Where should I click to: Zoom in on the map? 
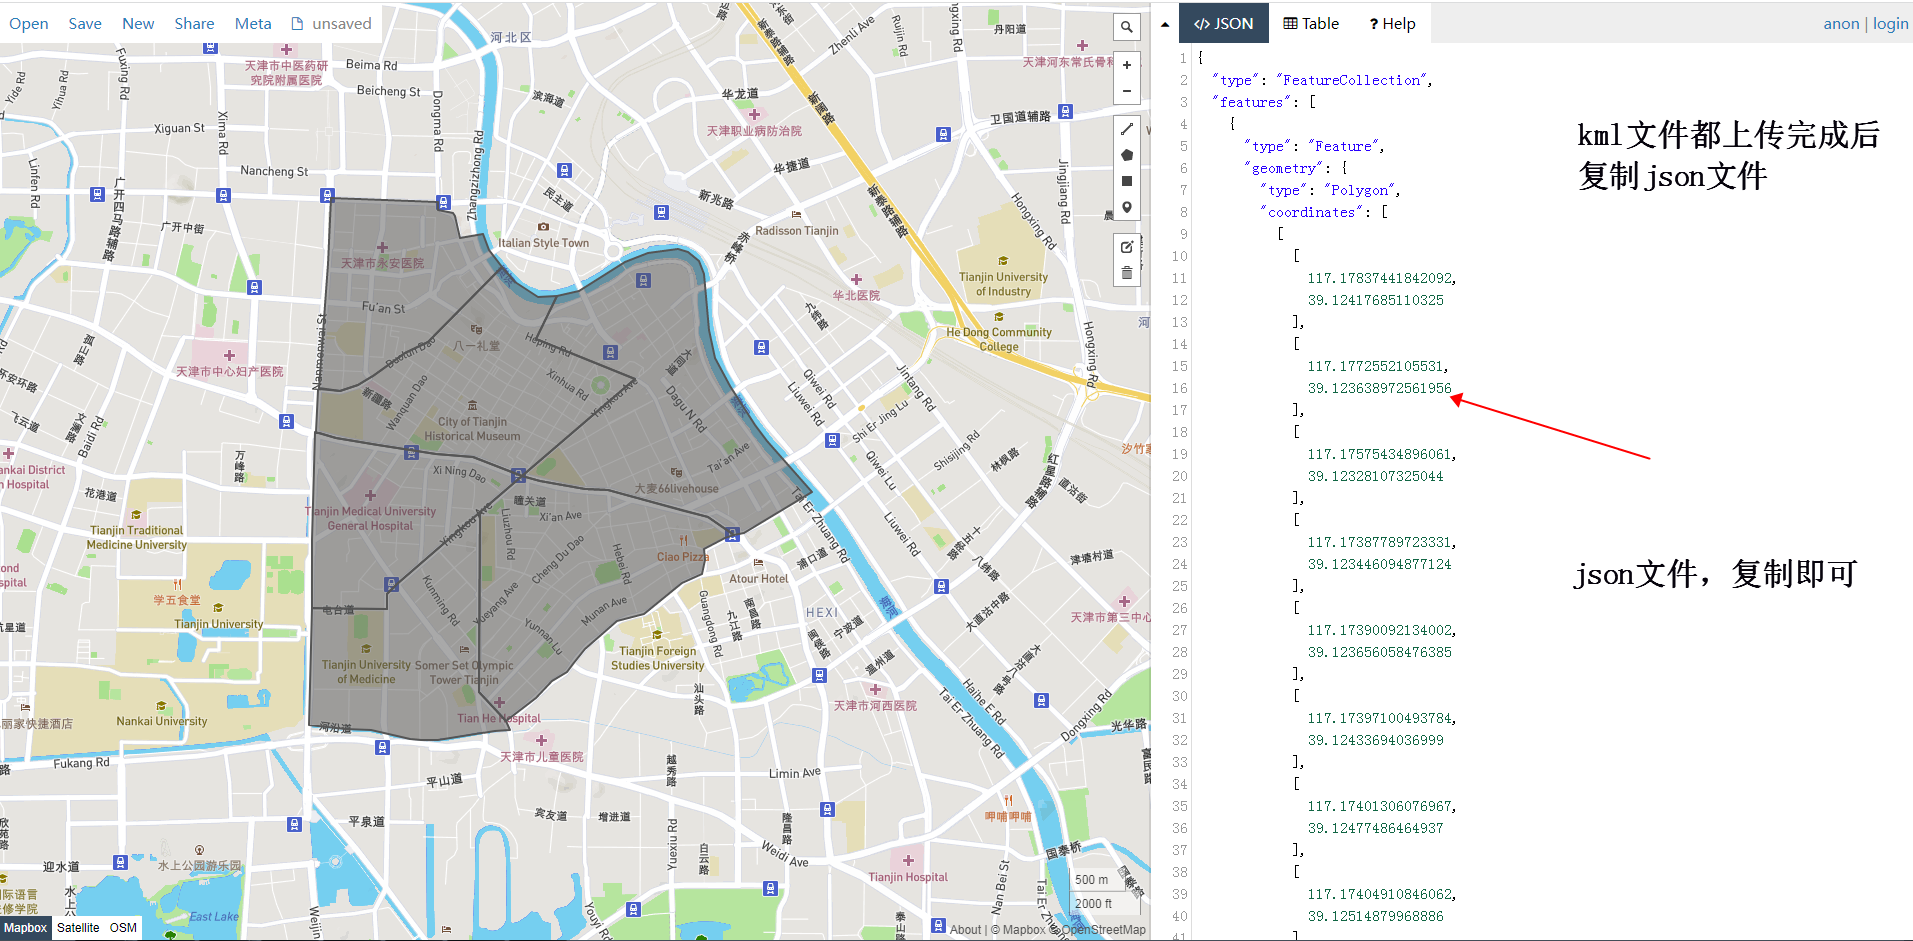(x=1127, y=65)
